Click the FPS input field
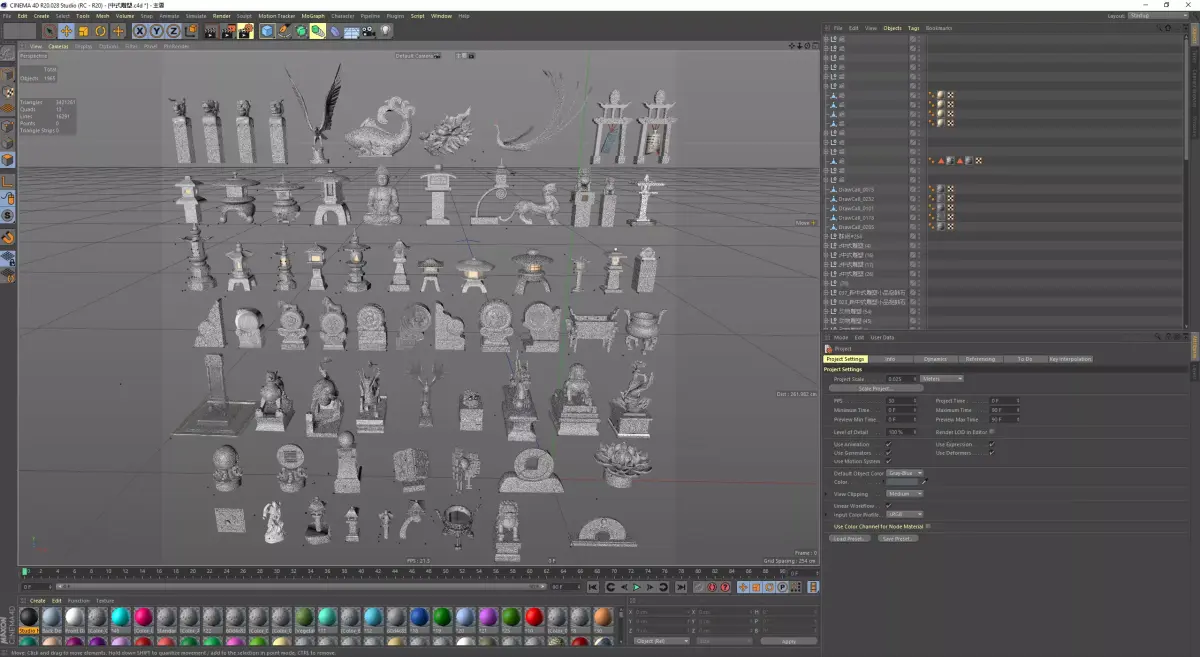Viewport: 1200px width, 657px height. coord(901,401)
